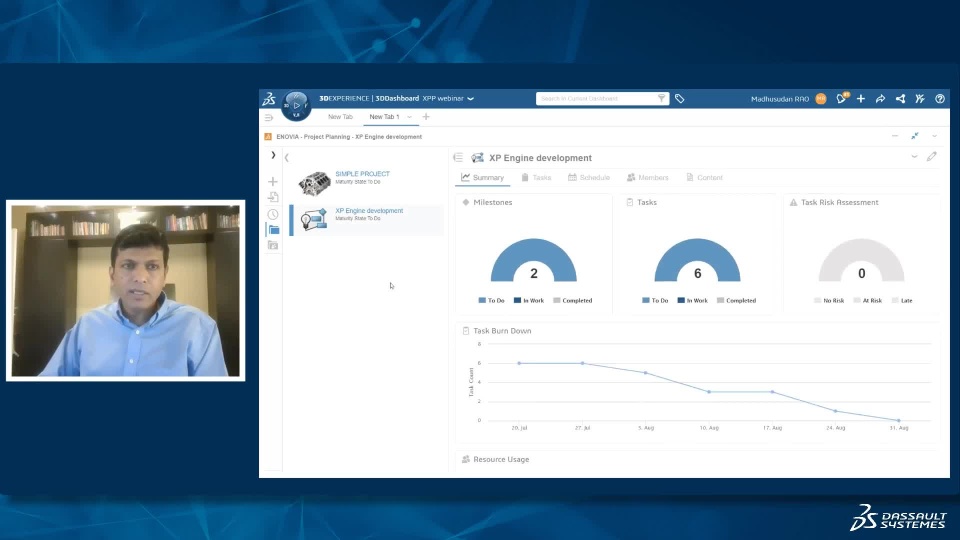
Task: Click the Dassault 3DS logo in top bar
Action: pyautogui.click(x=269, y=99)
